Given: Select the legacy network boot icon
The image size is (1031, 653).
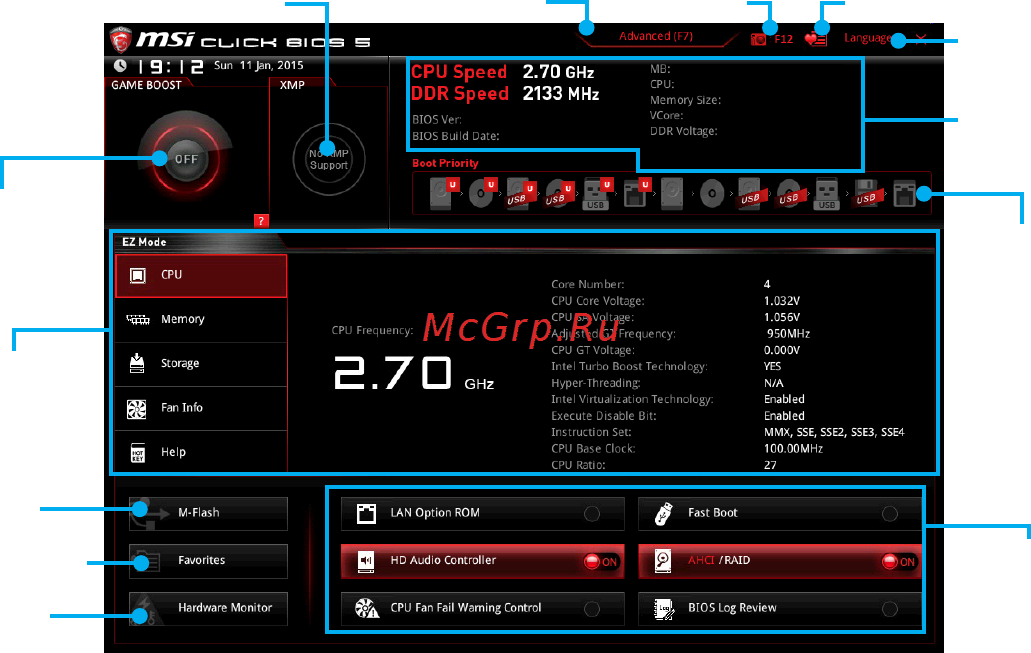Looking at the screenshot, I should 904,194.
